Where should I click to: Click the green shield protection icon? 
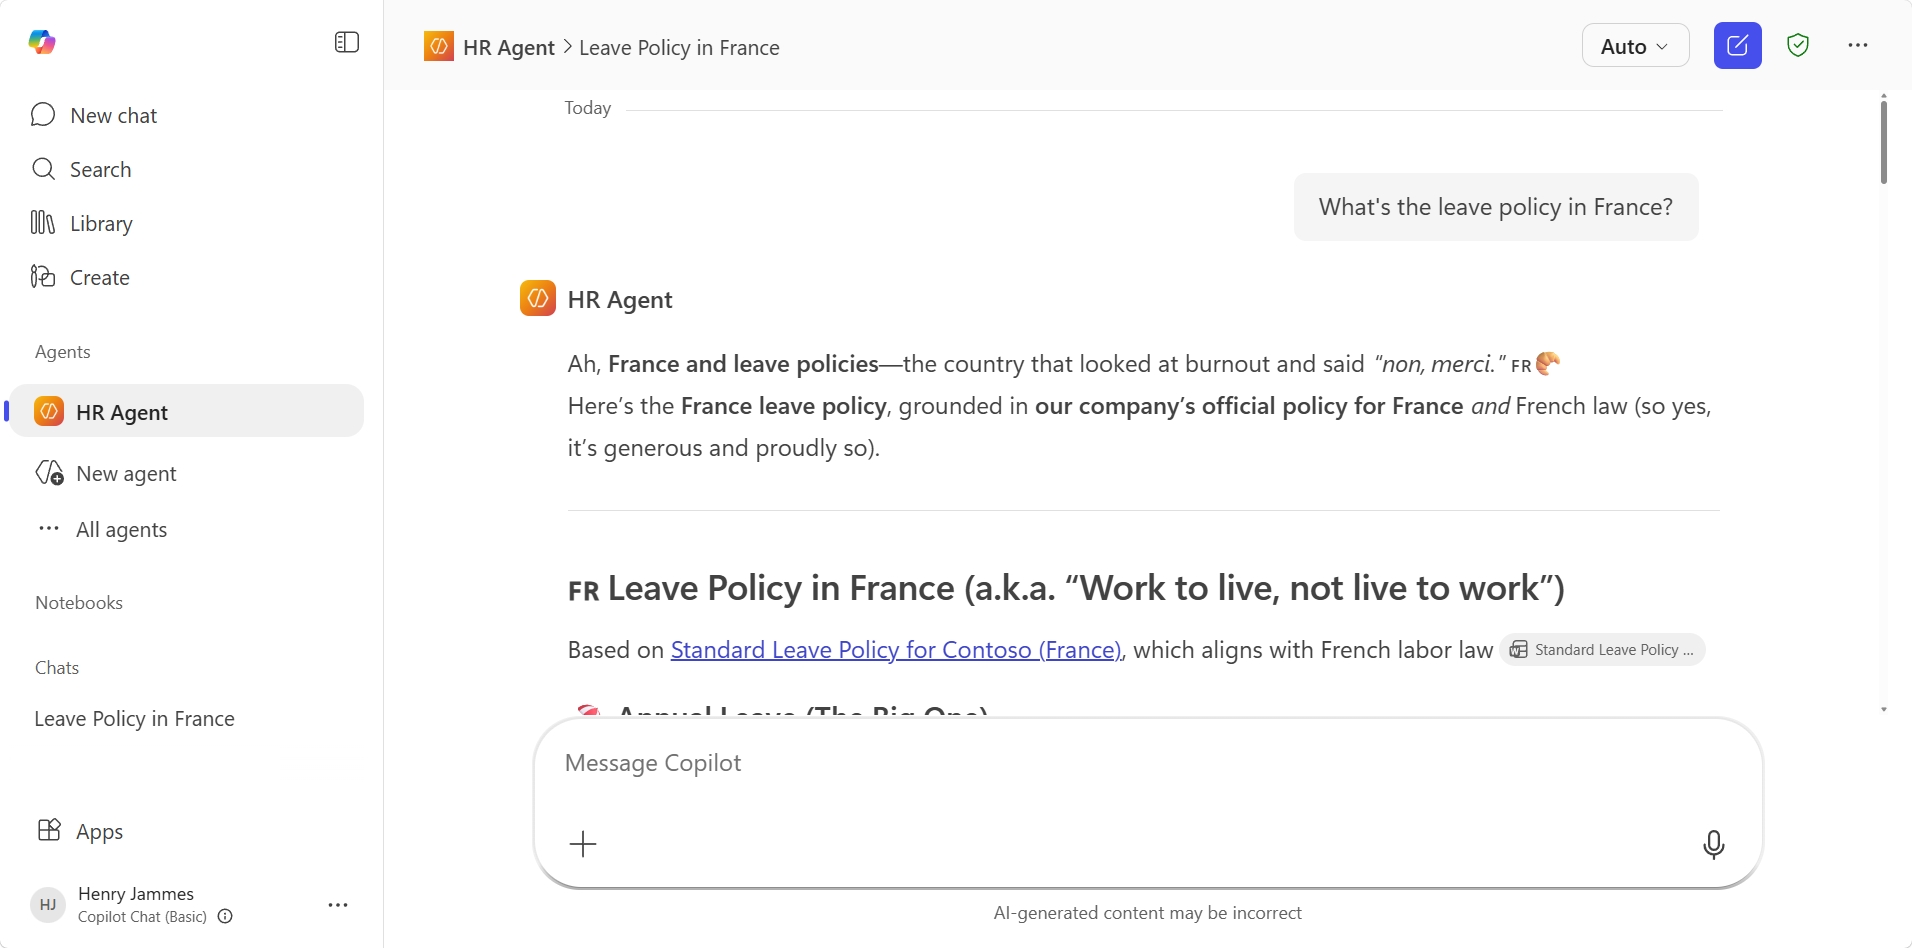pos(1797,46)
